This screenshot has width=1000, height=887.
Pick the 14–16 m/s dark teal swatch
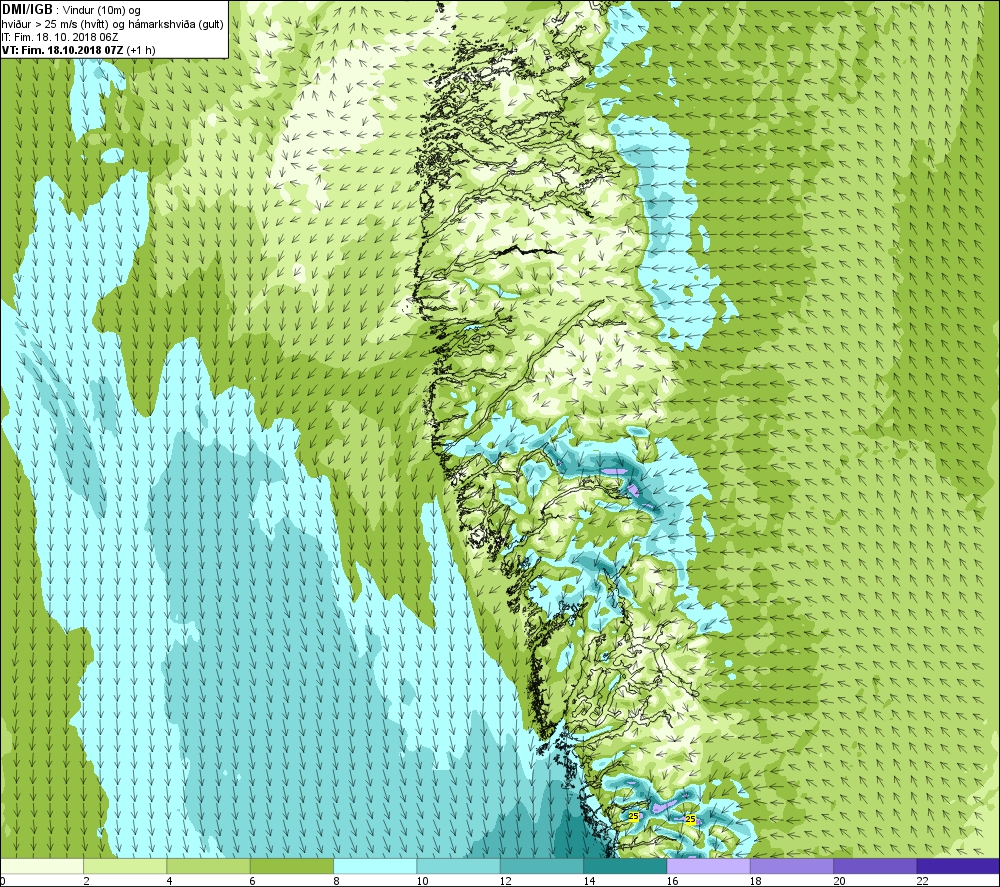coord(625,866)
